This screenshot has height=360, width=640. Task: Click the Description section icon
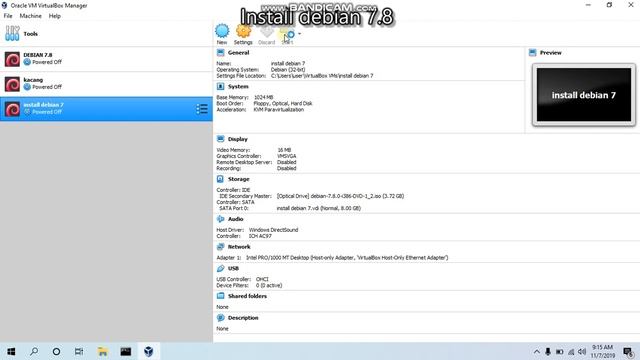pyautogui.click(x=220, y=318)
